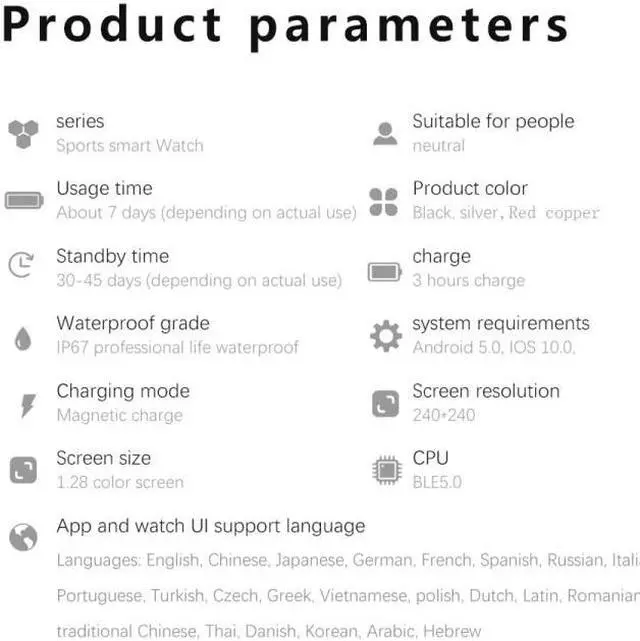Image resolution: width=640 pixels, height=641 pixels.
Task: Click the CPU chip icon
Action: click(386, 470)
